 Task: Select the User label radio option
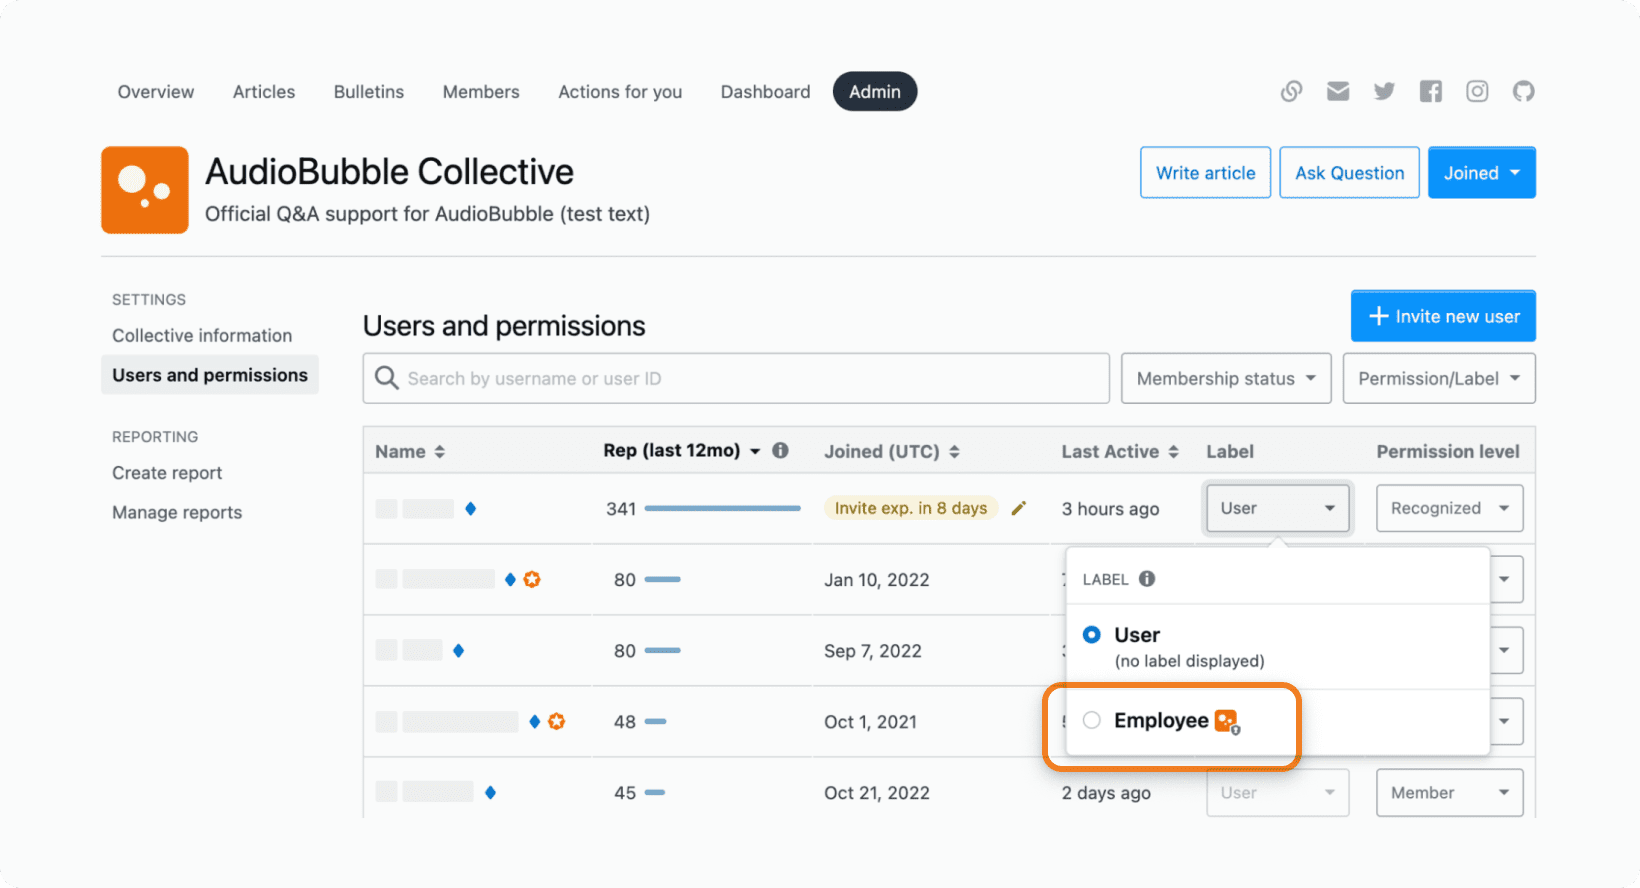tap(1092, 635)
